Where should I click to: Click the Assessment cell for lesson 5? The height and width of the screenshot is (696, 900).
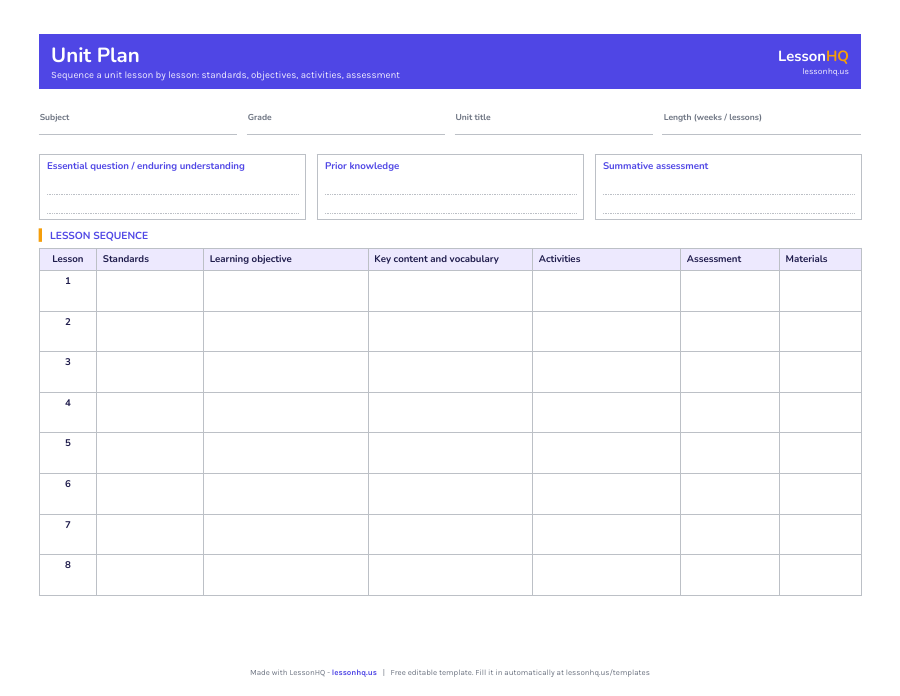click(730, 453)
